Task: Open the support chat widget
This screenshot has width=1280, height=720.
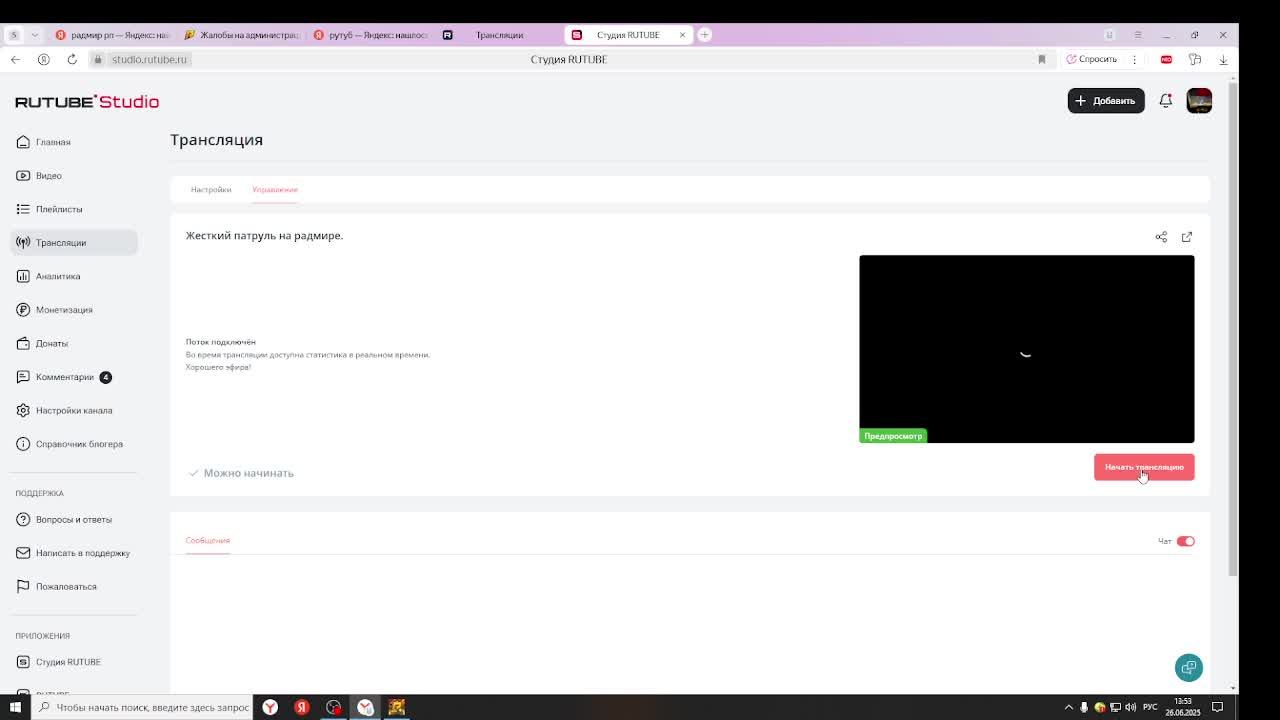Action: pos(1189,667)
